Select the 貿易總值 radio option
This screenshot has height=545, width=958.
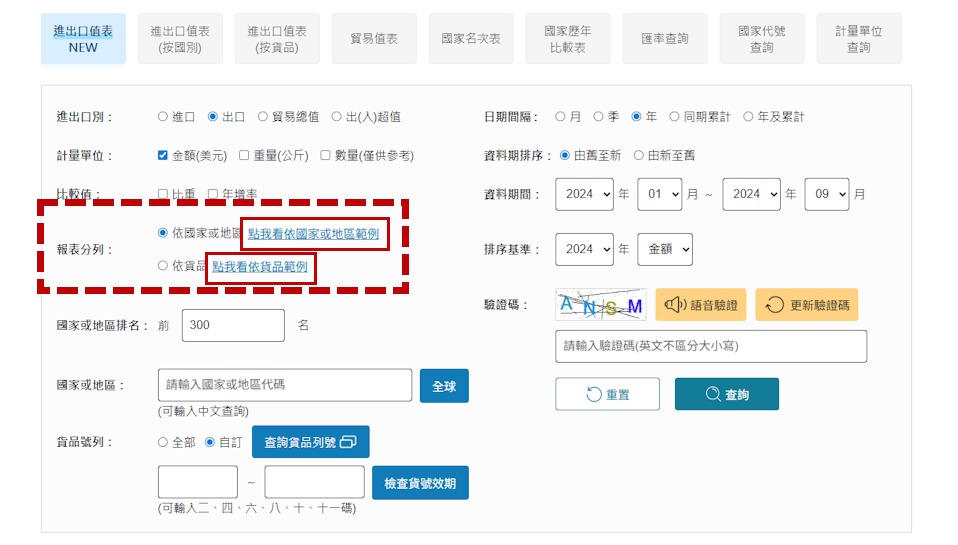point(263,117)
